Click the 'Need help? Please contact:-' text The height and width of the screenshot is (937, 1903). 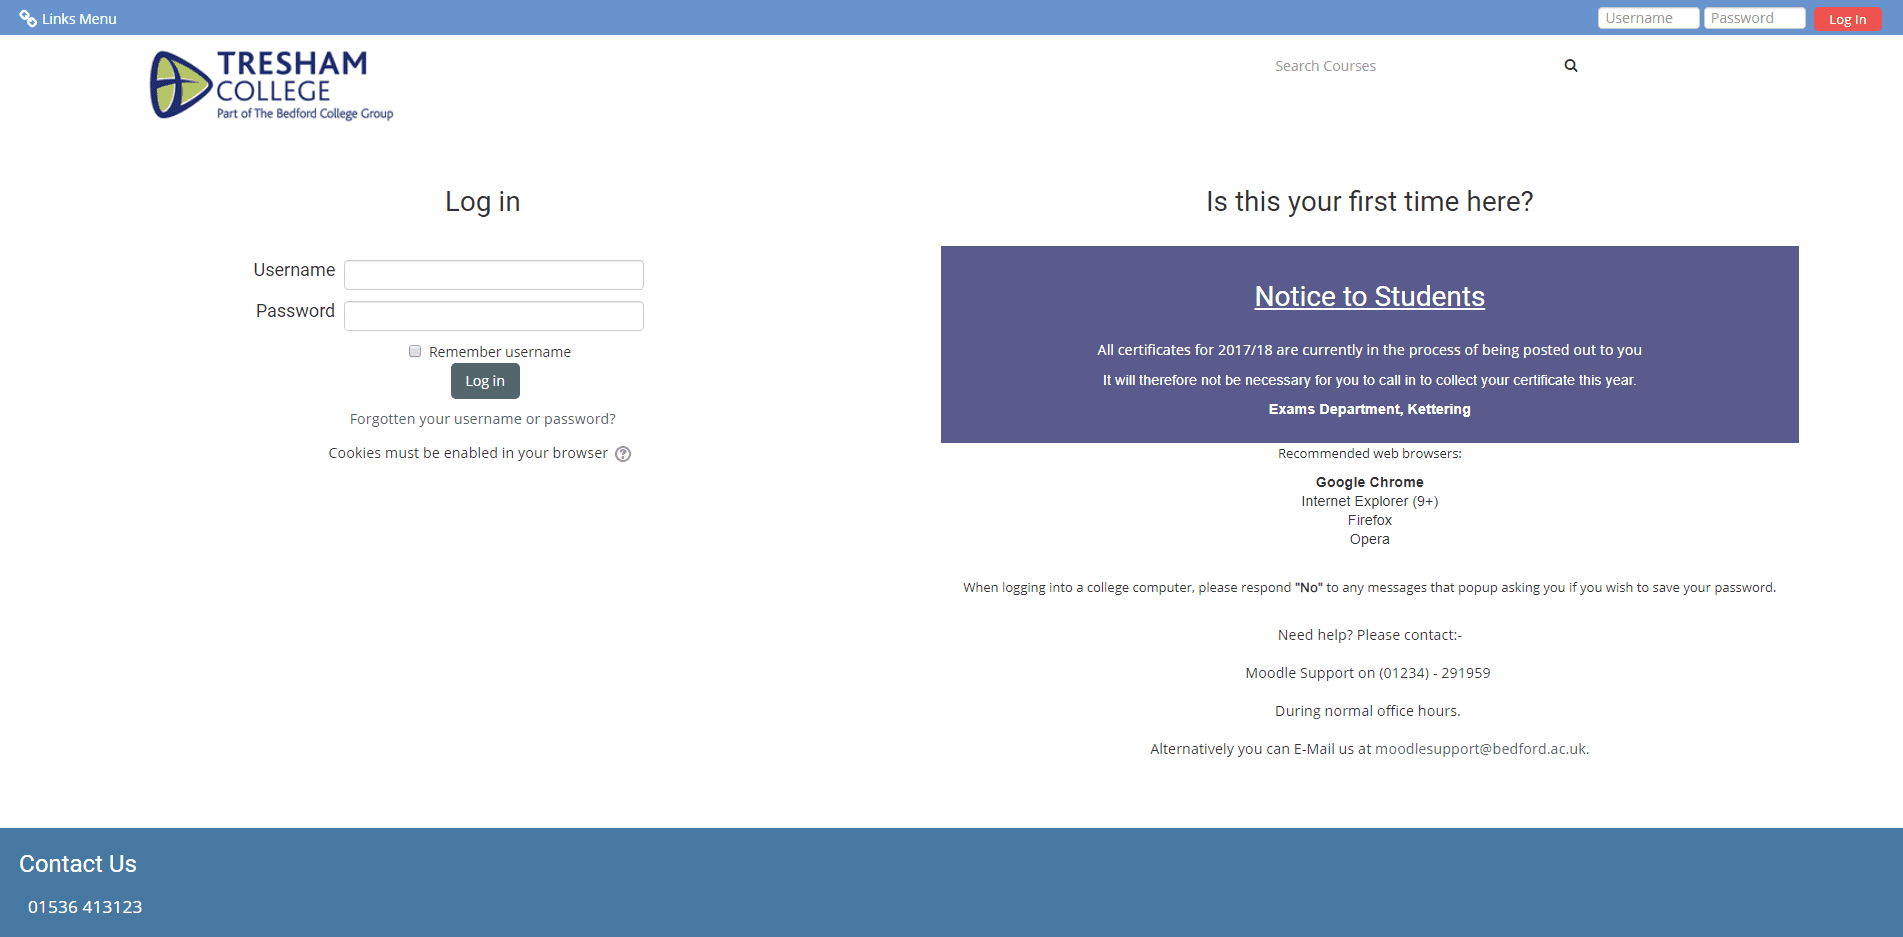tap(1370, 635)
